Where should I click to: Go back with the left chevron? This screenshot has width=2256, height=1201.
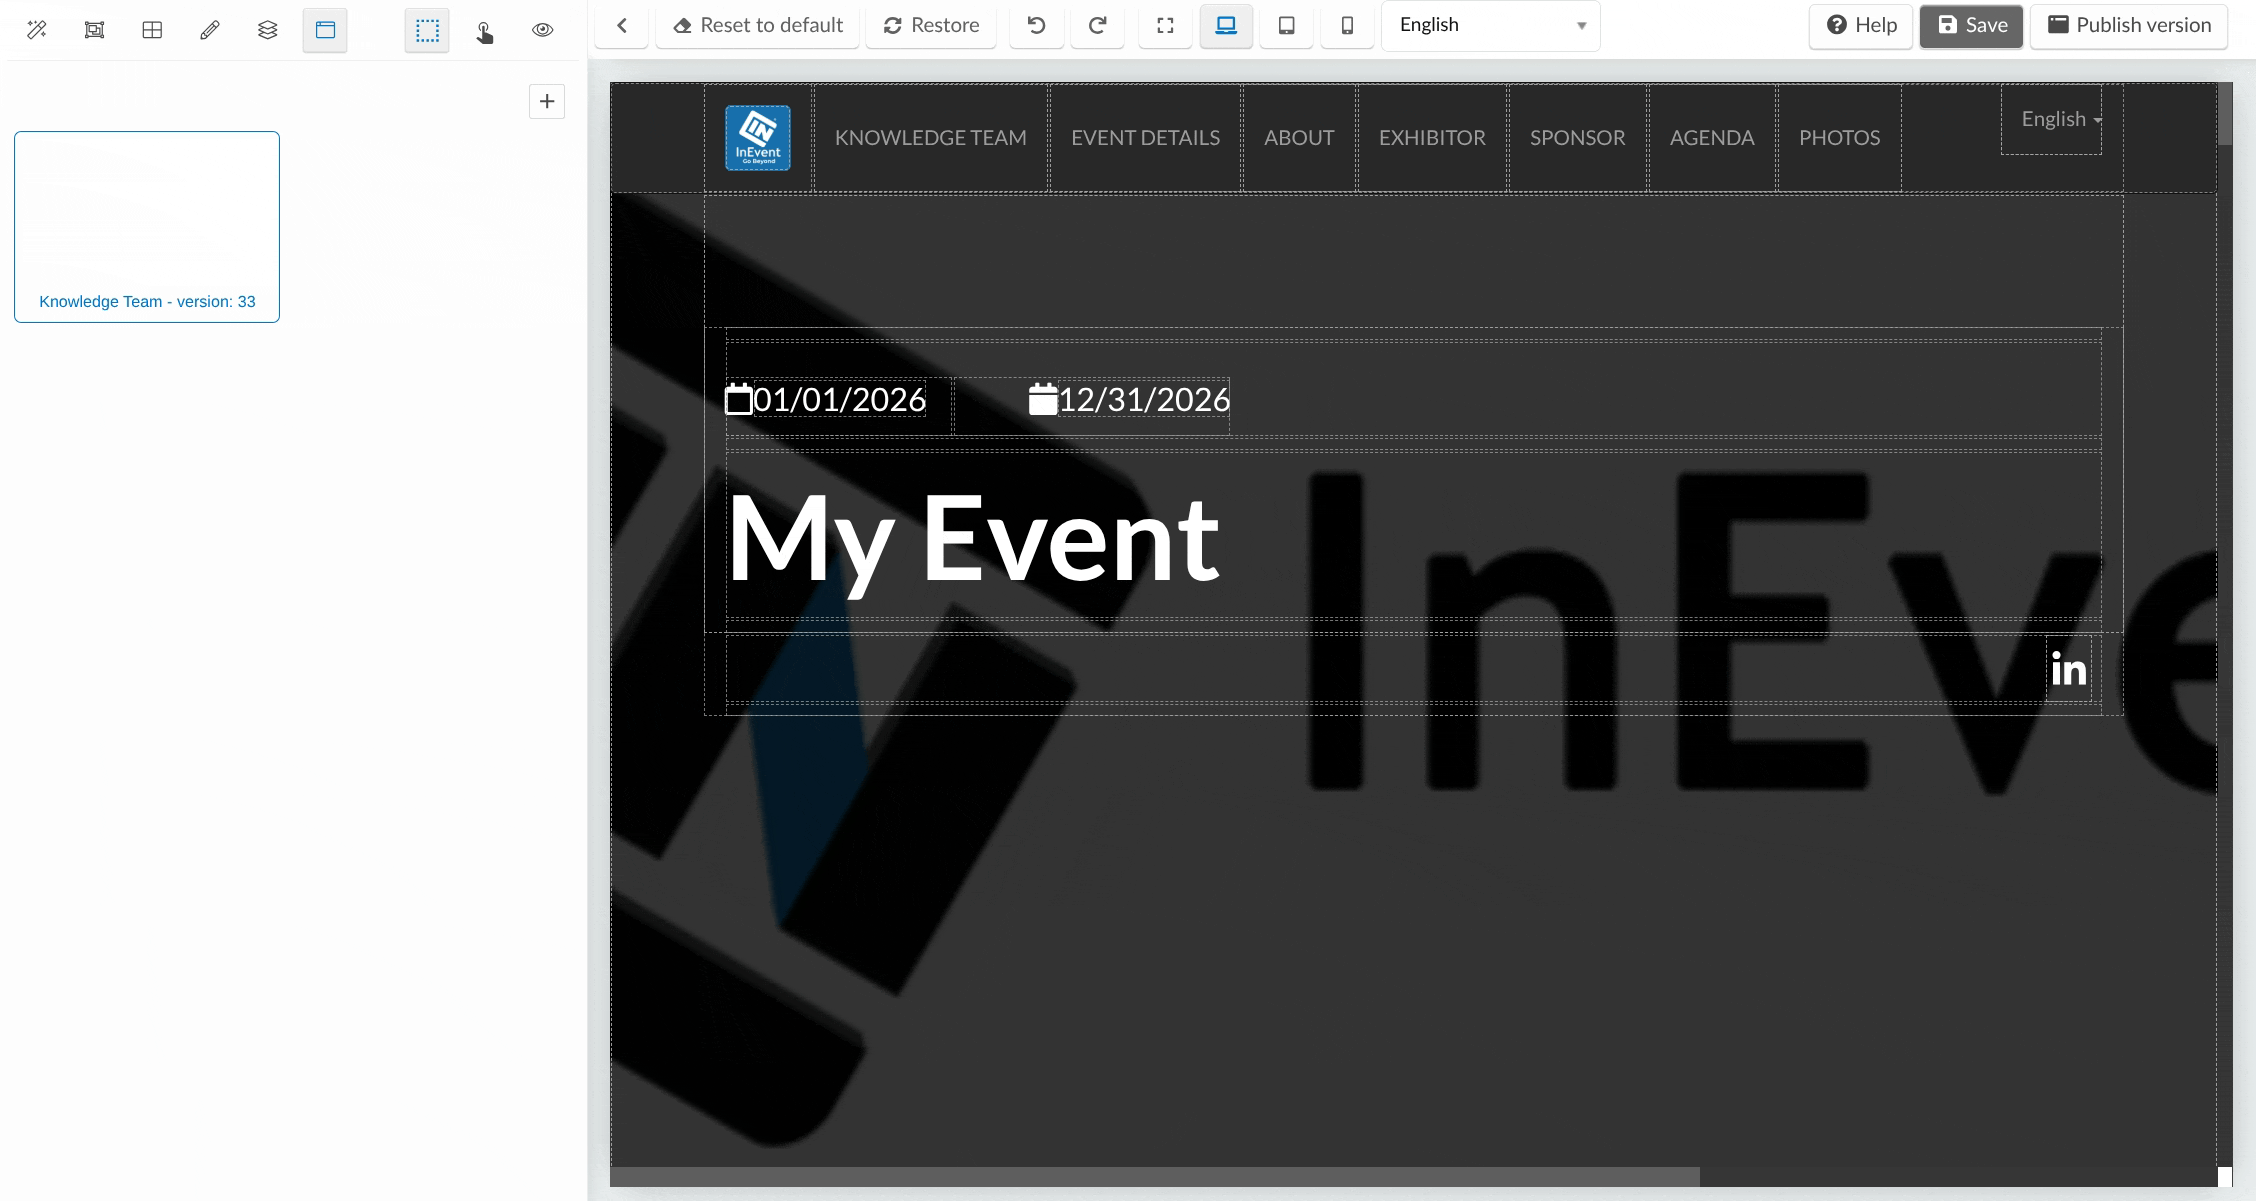(622, 25)
